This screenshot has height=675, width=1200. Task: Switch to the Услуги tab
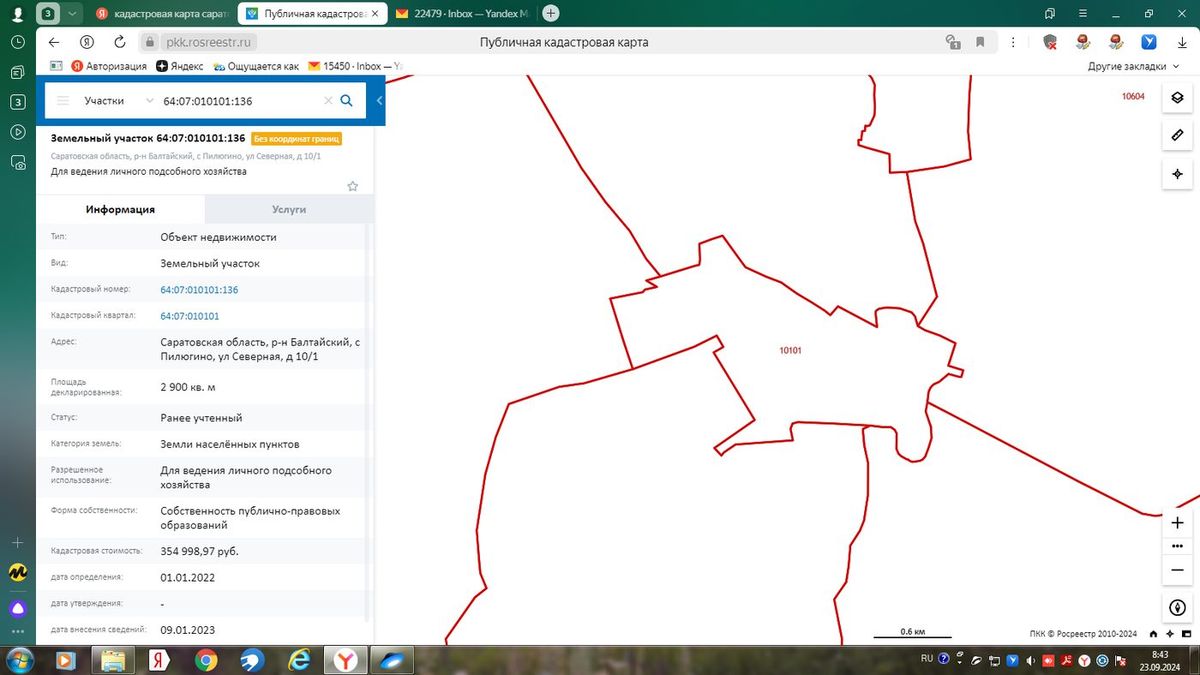click(289, 209)
